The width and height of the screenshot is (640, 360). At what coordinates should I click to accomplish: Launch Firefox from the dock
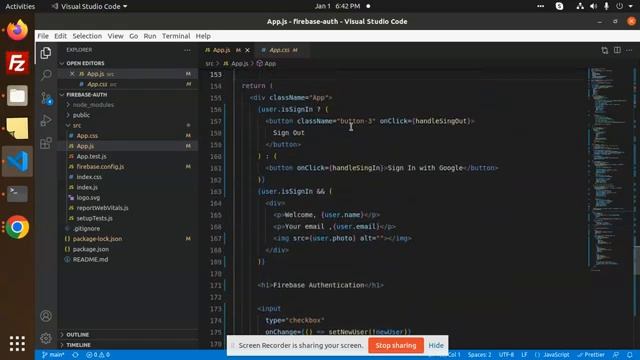coord(17,30)
